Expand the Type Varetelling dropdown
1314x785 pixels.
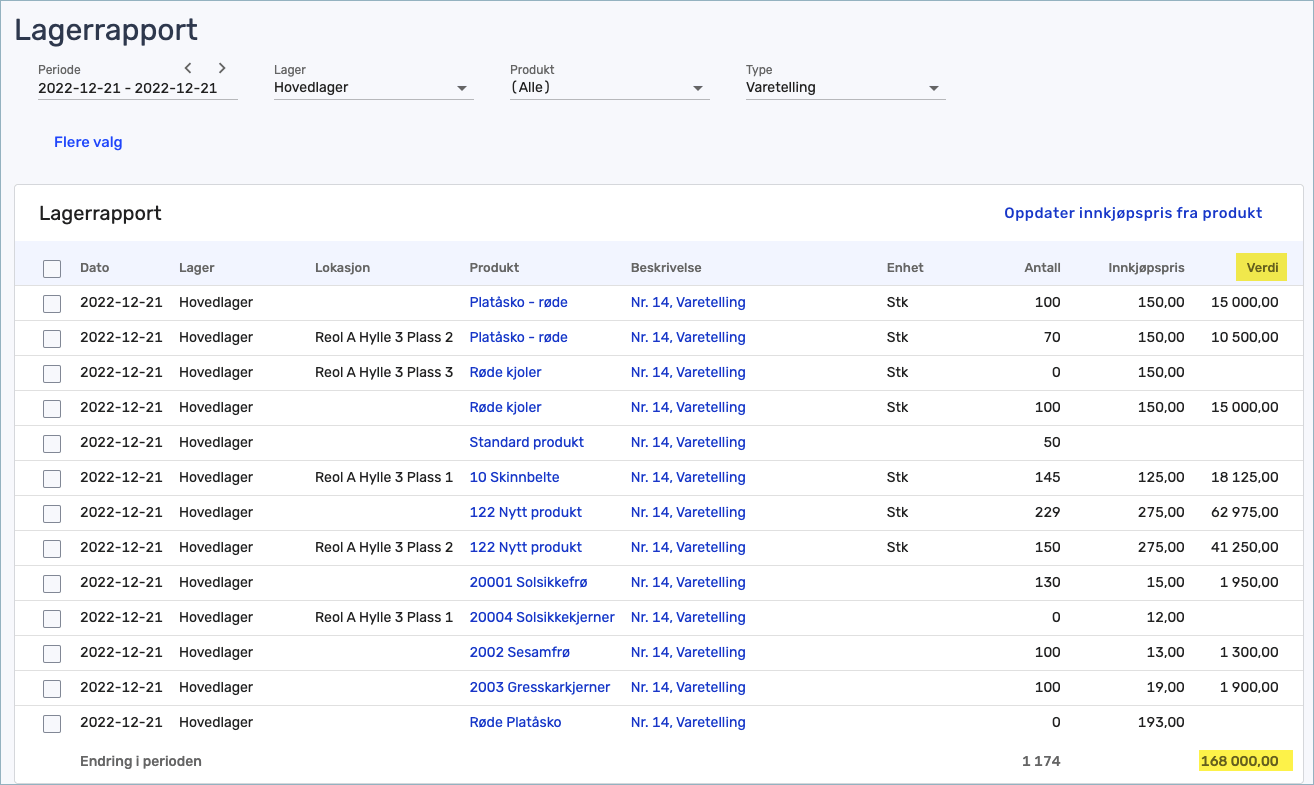844,88
